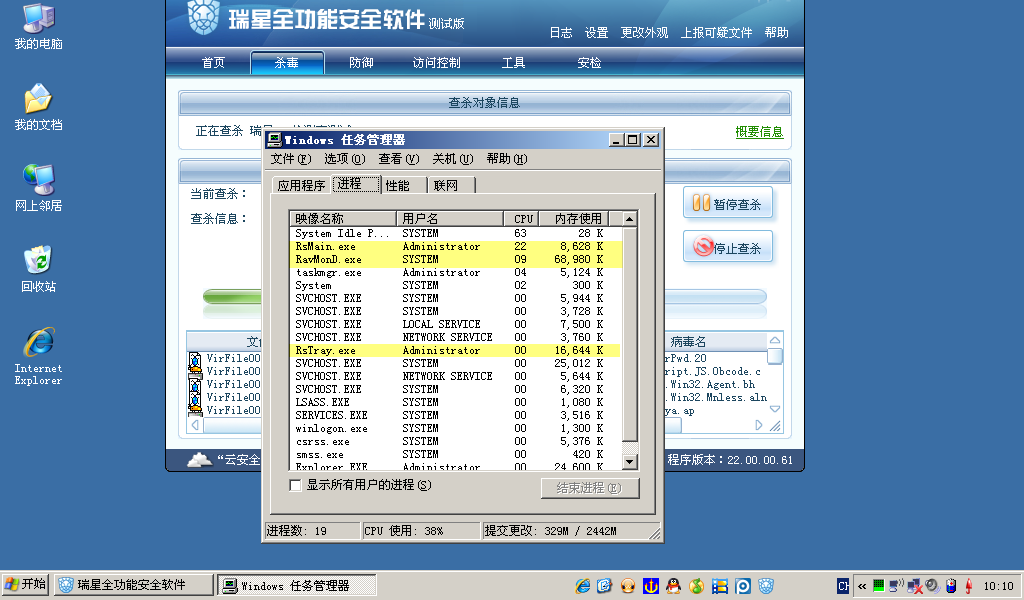Click the Rising lion shield quick launch icon

pos(766,586)
